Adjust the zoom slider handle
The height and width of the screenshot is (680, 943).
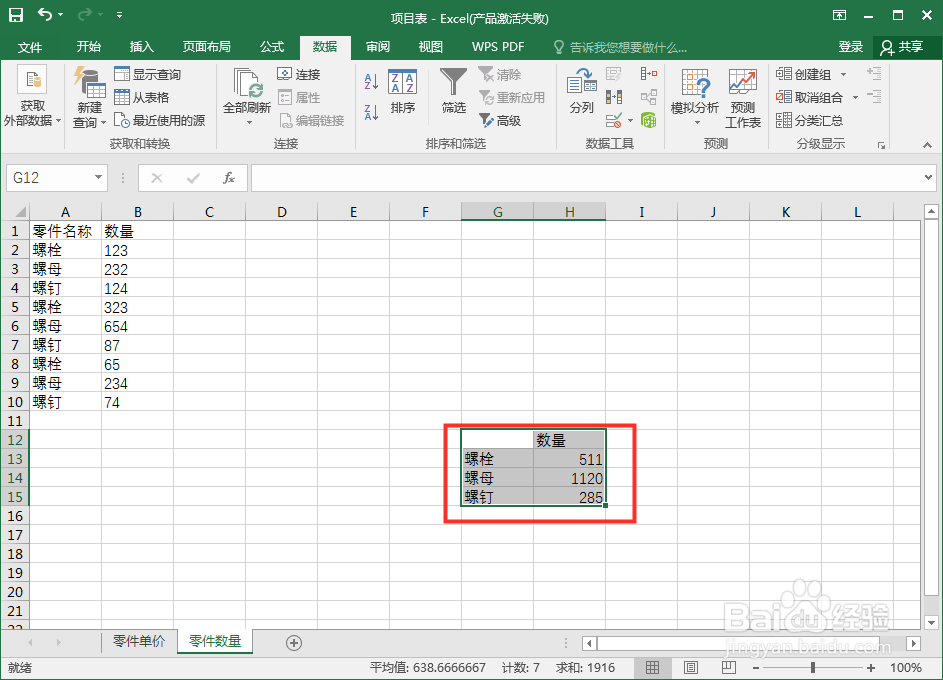(x=813, y=667)
